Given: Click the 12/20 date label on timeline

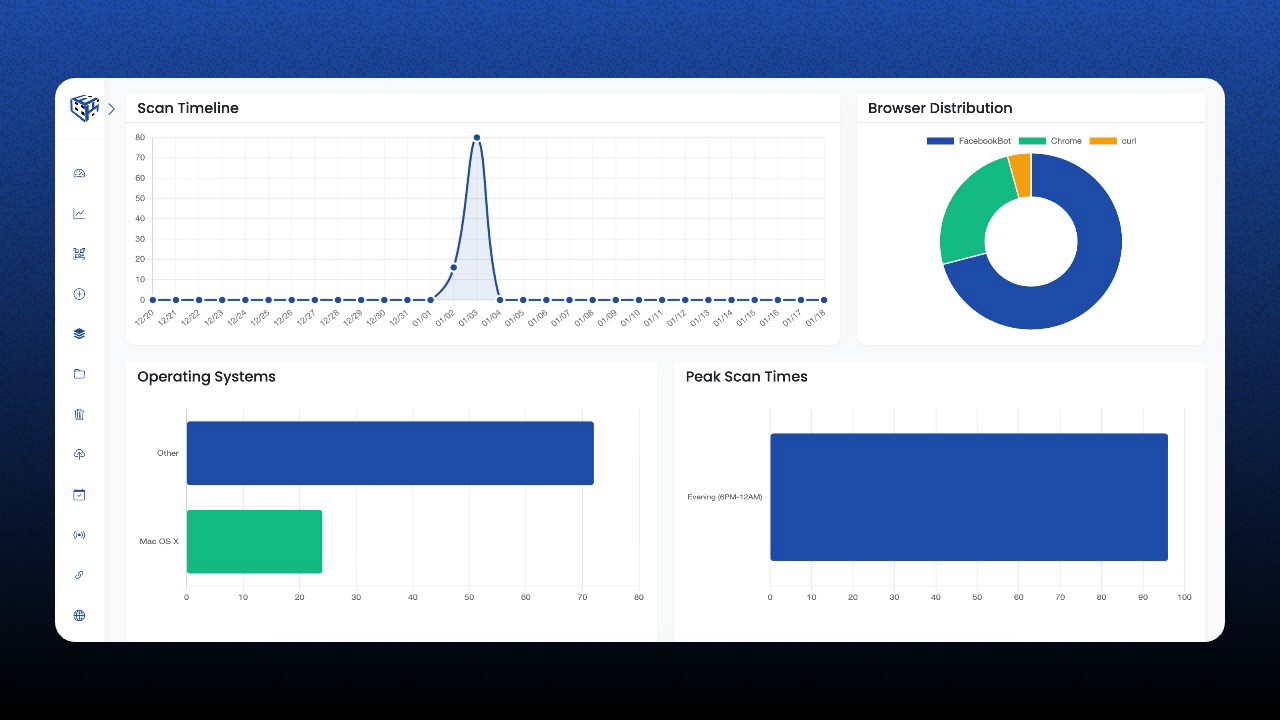Looking at the screenshot, I should [145, 317].
